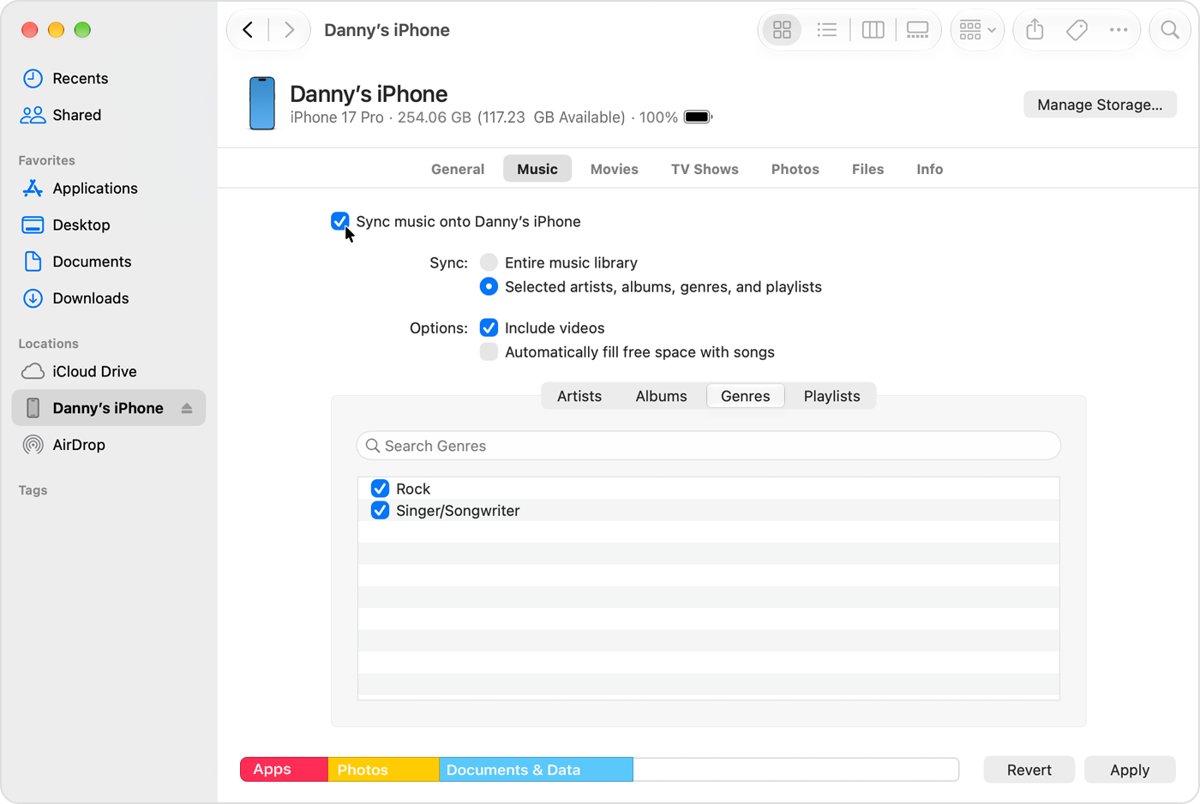Click the iCloud Drive cloud icon
The width and height of the screenshot is (1200, 804).
(33, 371)
